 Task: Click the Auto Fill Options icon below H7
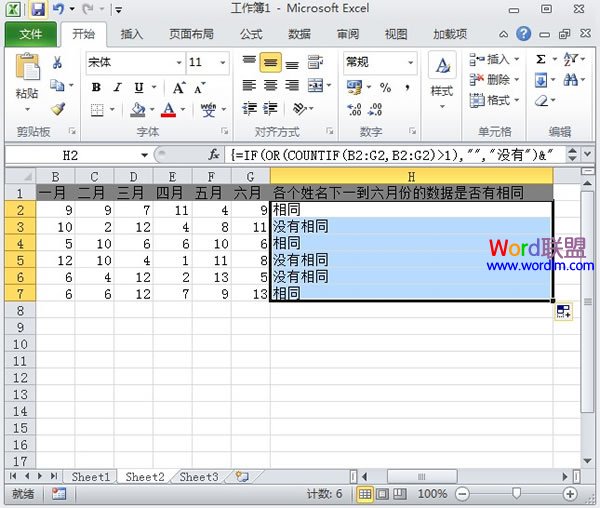point(563,313)
